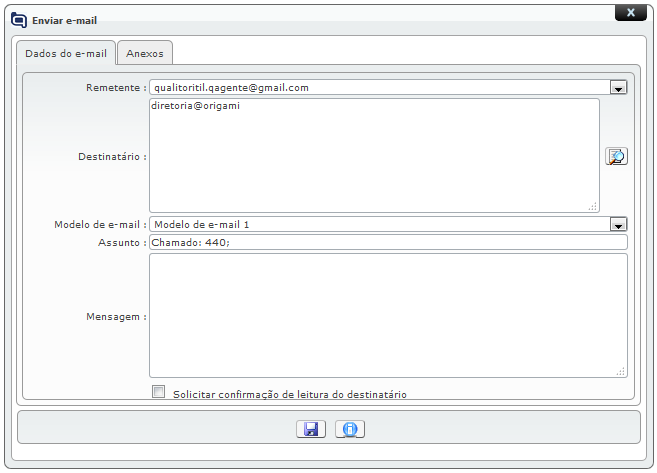
Task: Switch to the Anexos tab
Action: (145, 53)
